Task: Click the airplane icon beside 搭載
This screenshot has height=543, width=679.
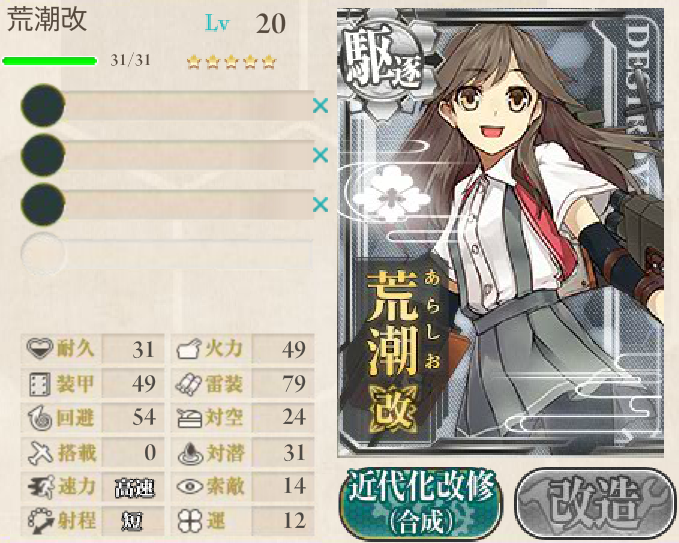Action: pos(40,452)
